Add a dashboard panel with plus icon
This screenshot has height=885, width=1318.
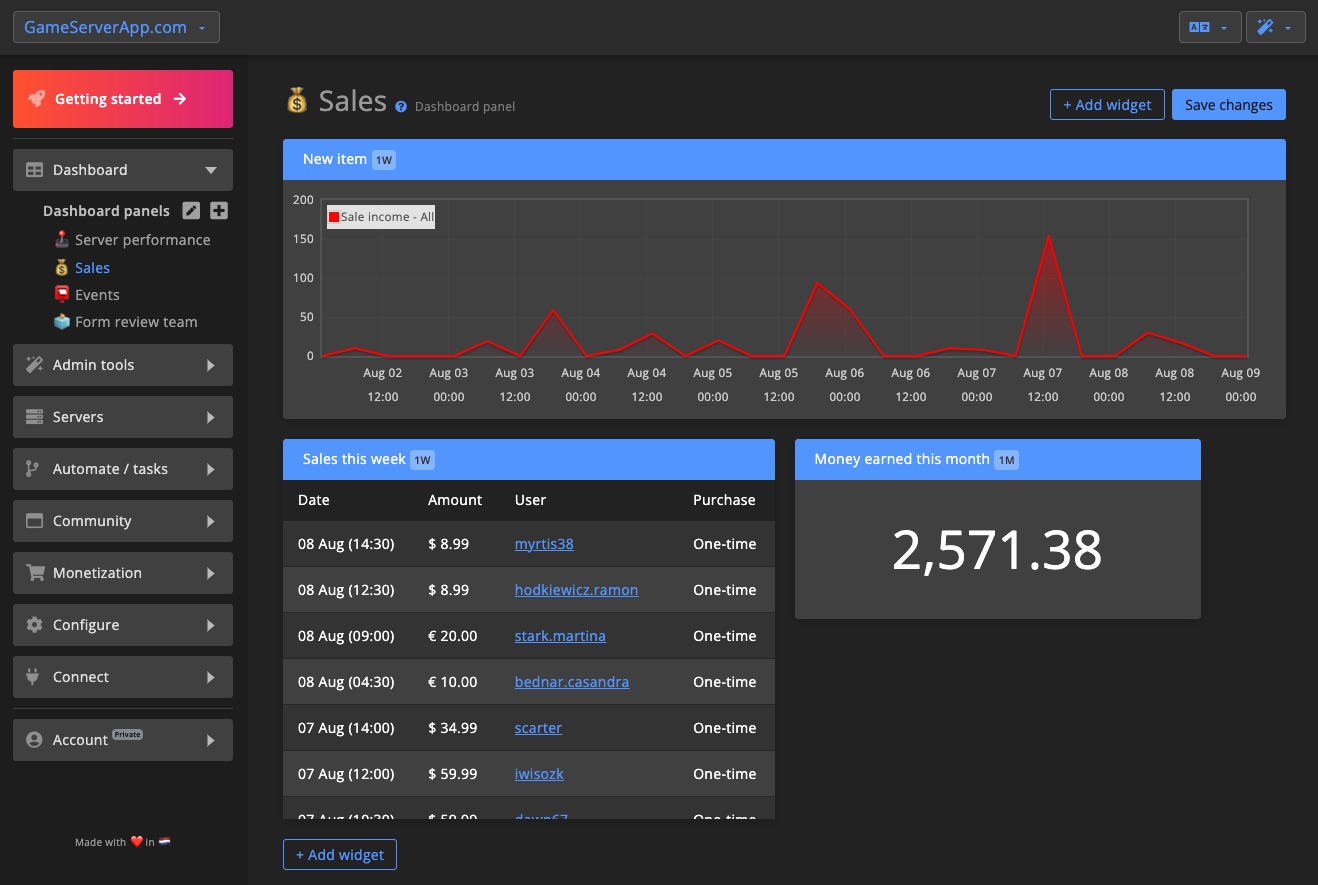click(x=219, y=211)
